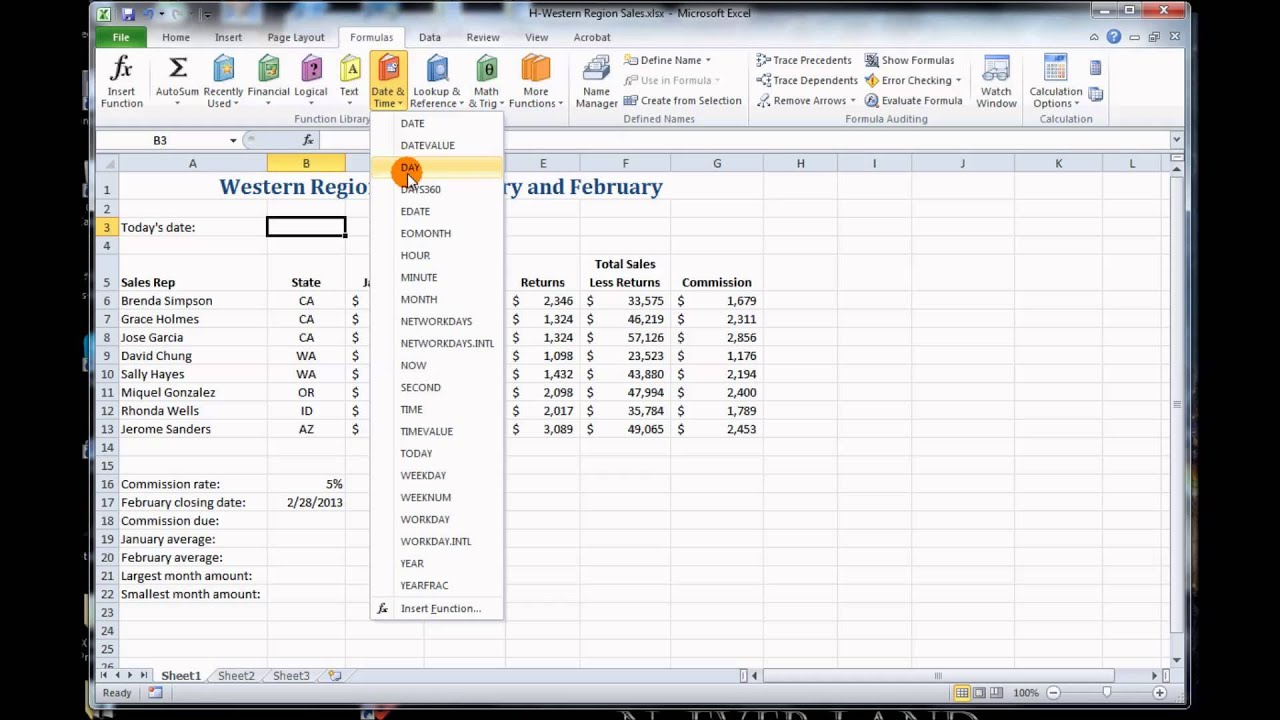
Task: Open Math & Trig functions
Action: (x=486, y=82)
